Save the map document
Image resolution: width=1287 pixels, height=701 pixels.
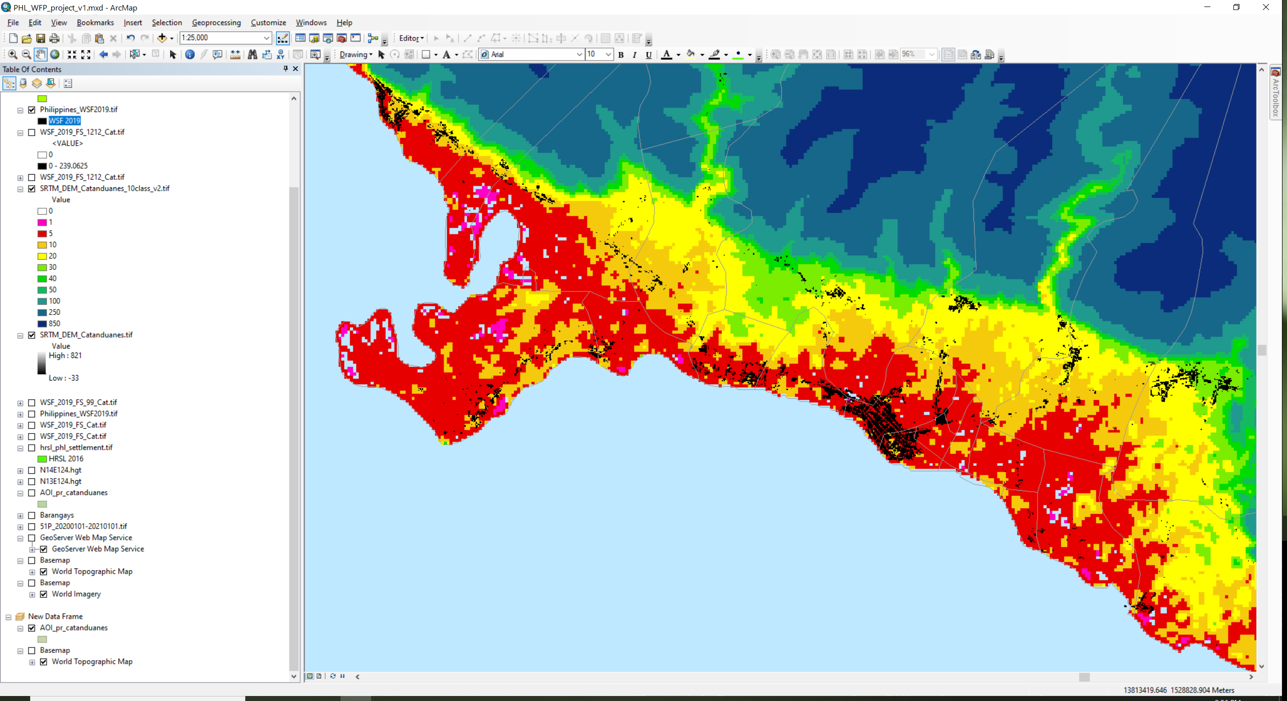(x=41, y=38)
